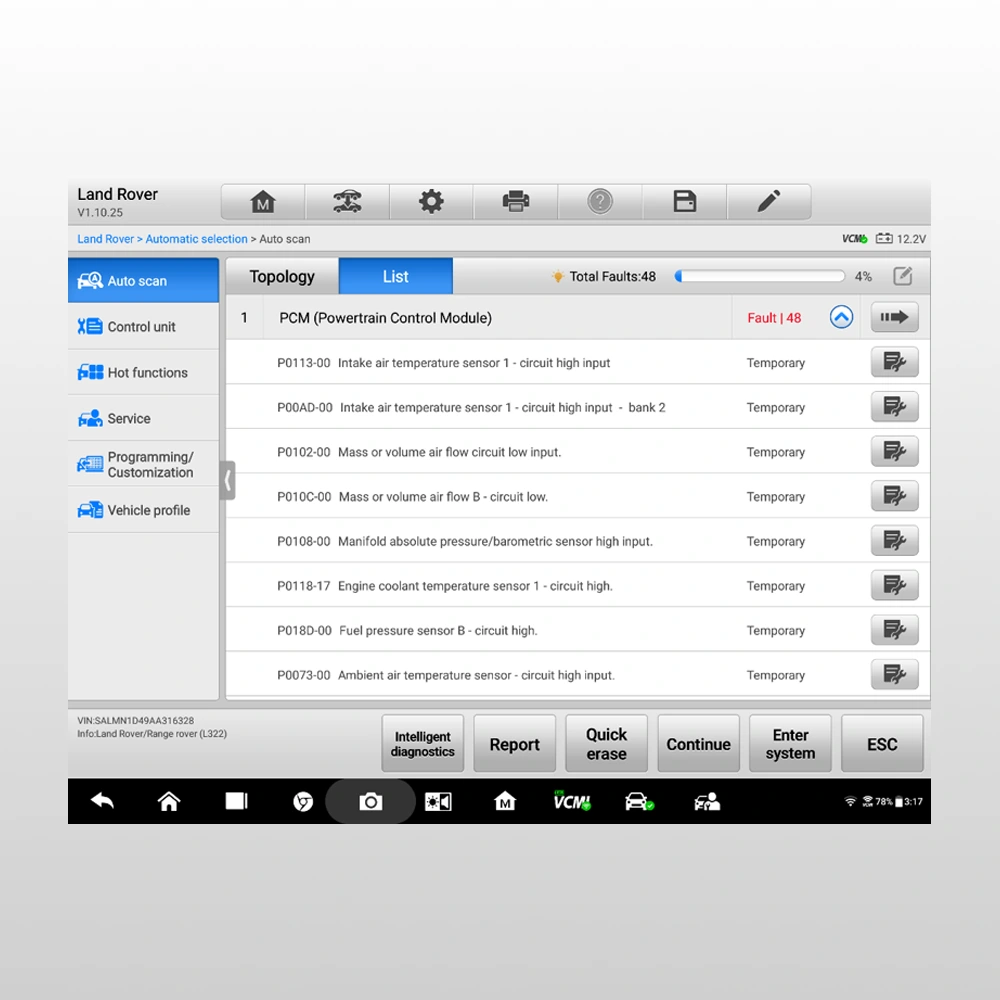Screen dimensions: 1000x1000
Task: Print scan results with printer icon
Action: [x=516, y=202]
